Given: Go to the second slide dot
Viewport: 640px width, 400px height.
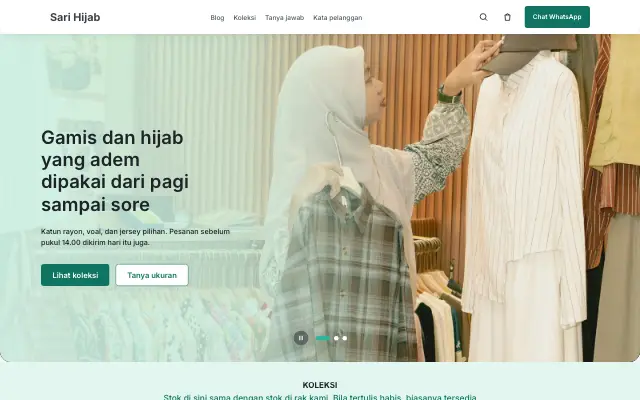Looking at the screenshot, I should [336, 338].
